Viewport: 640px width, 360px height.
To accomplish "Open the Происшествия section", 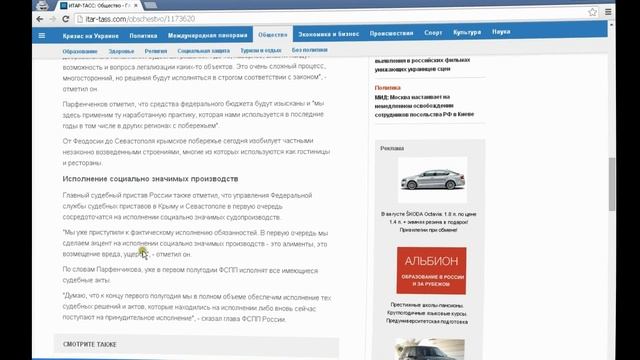I will [x=391, y=33].
